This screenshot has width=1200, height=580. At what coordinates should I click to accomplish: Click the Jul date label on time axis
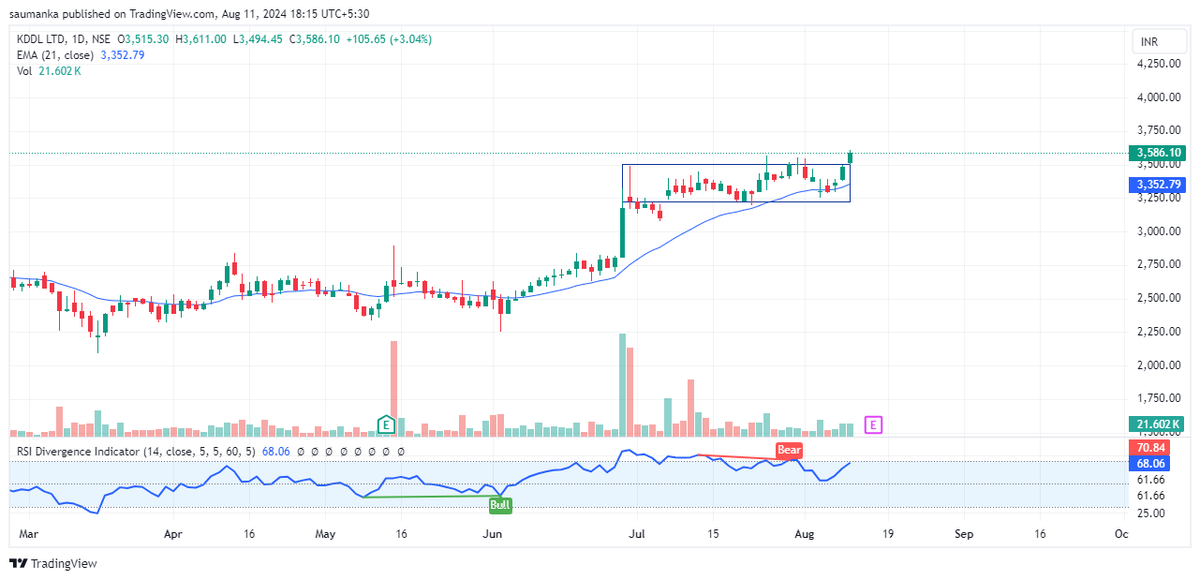point(638,535)
